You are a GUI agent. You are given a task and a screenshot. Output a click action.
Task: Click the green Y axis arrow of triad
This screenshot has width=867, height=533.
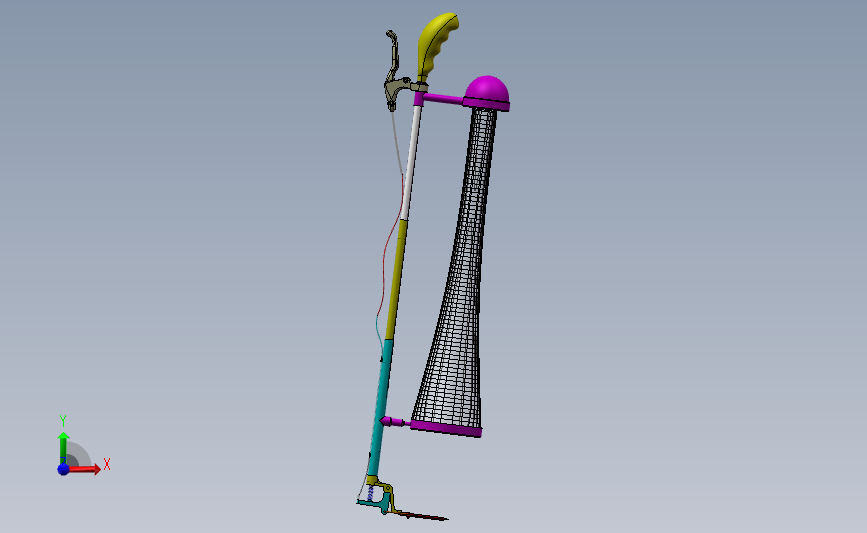click(x=64, y=449)
